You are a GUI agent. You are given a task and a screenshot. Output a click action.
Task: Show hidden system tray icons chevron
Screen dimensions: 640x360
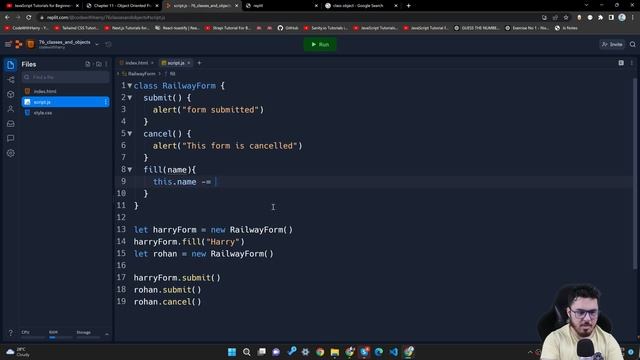tap(530, 352)
